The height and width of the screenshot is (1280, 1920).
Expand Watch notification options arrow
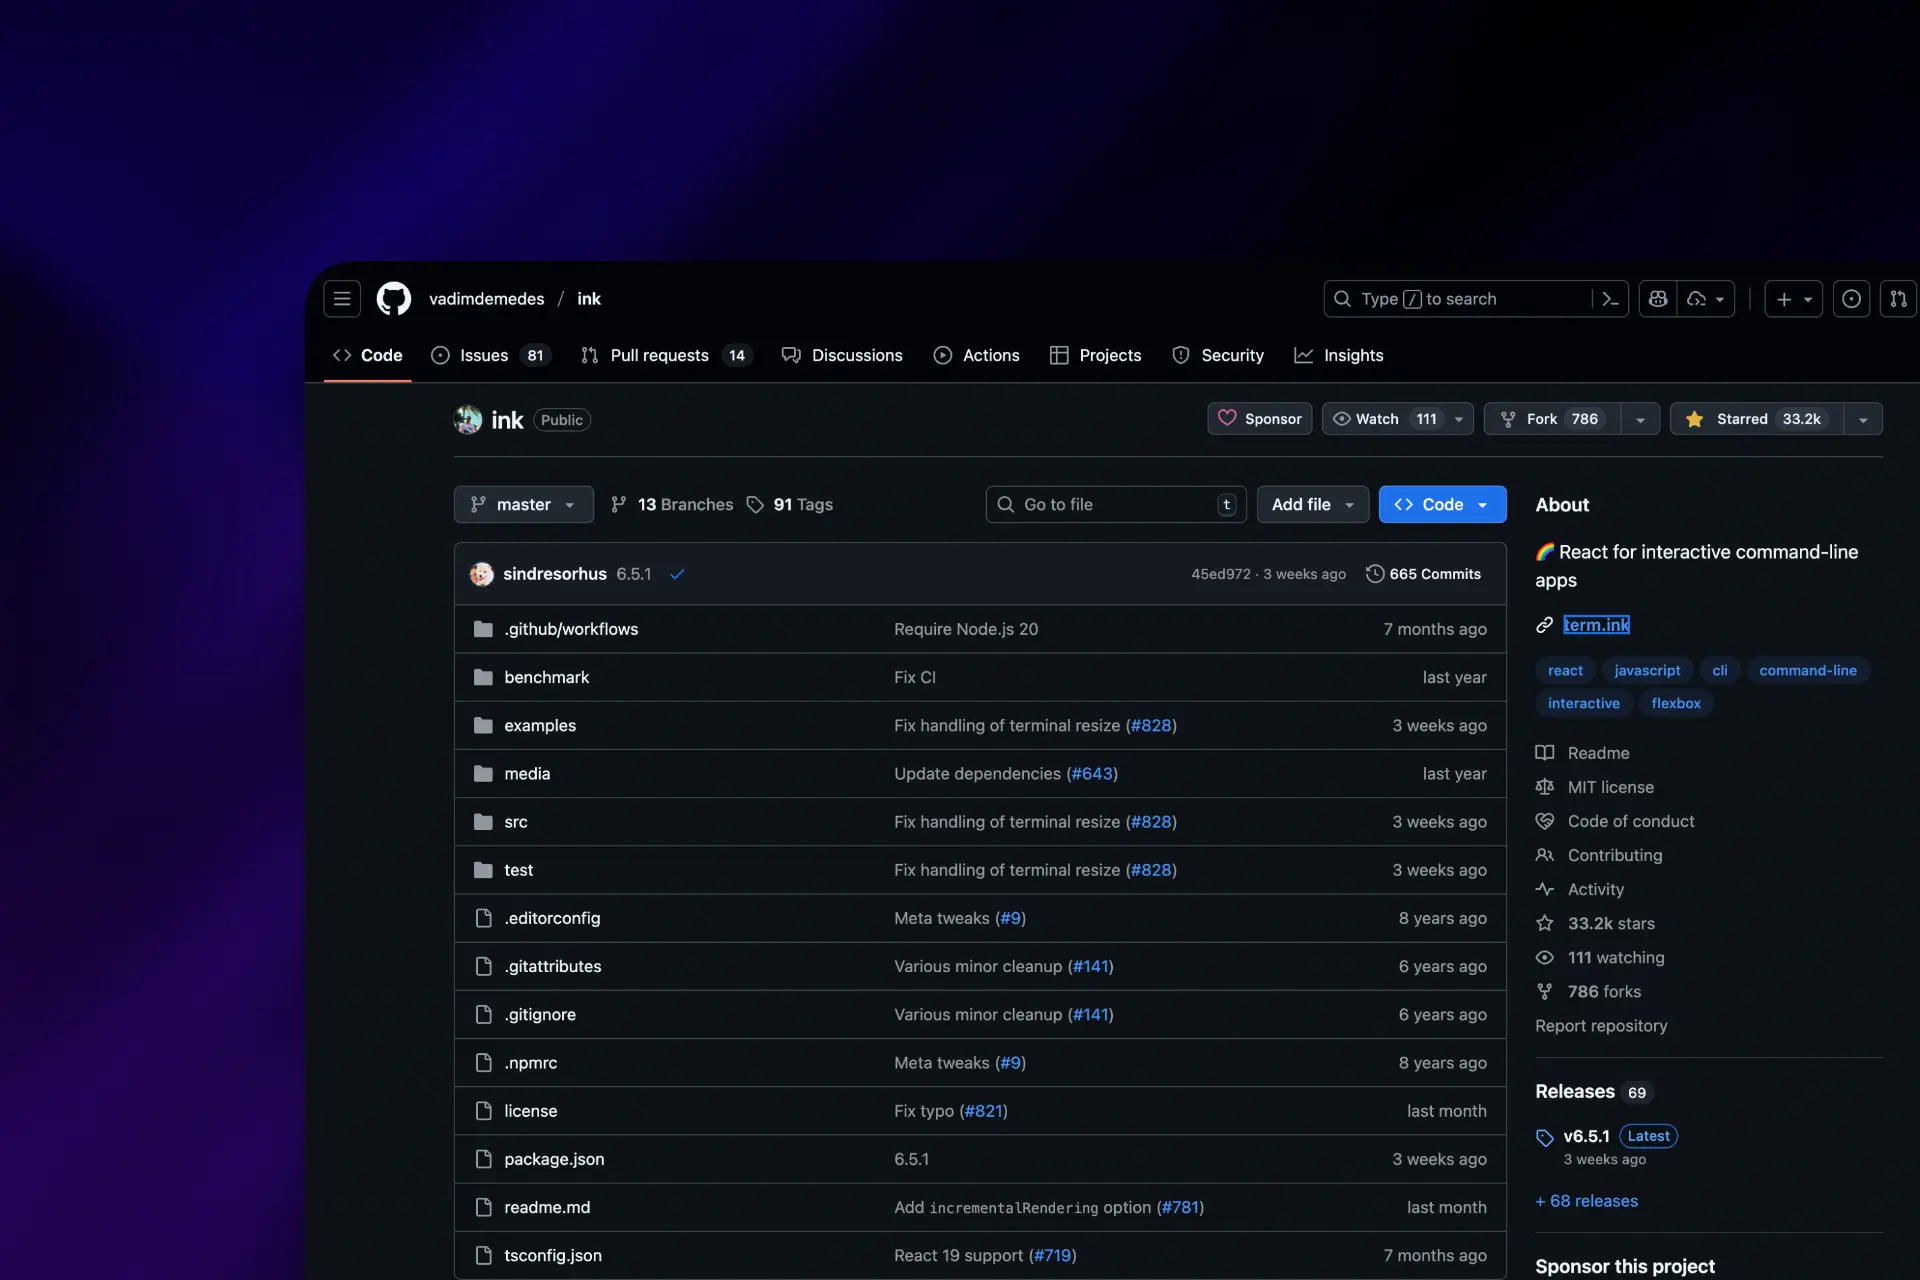pyautogui.click(x=1459, y=419)
